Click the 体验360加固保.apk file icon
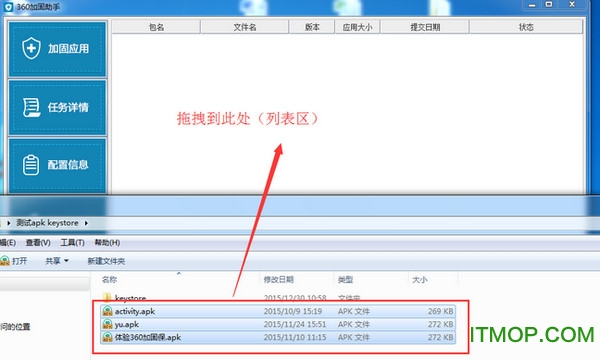Viewport: 600px width, 360px height. tap(108, 337)
